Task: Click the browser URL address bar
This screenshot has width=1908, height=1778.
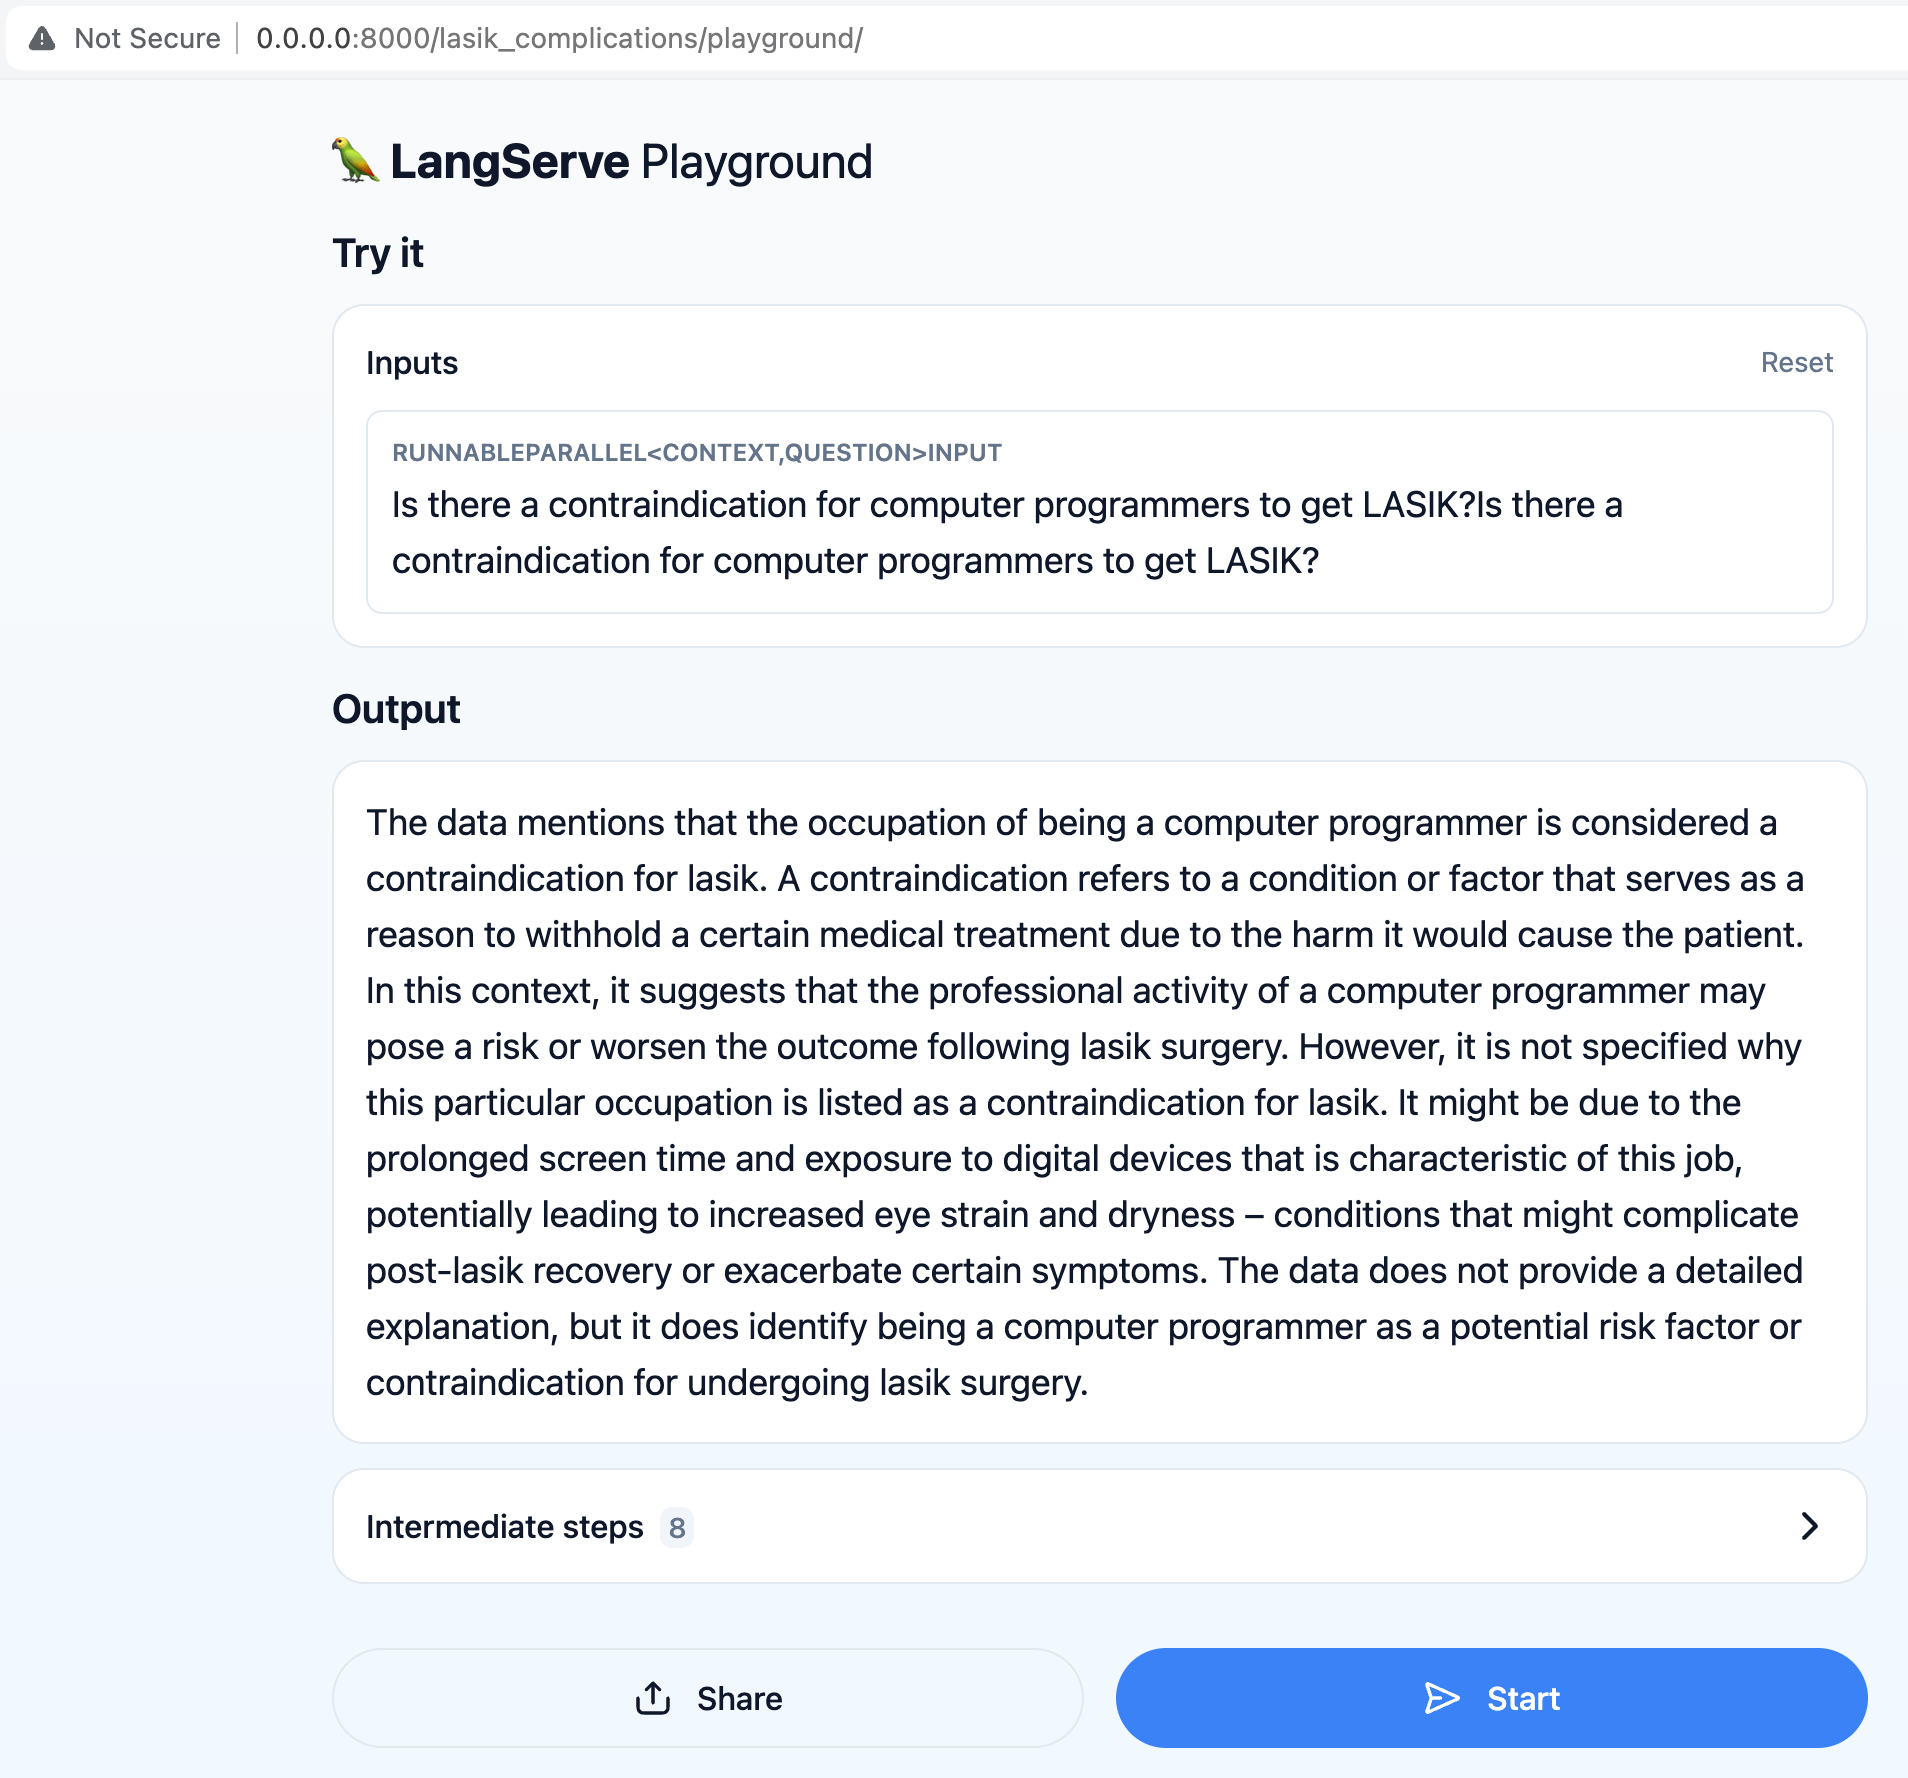Action: coord(559,39)
